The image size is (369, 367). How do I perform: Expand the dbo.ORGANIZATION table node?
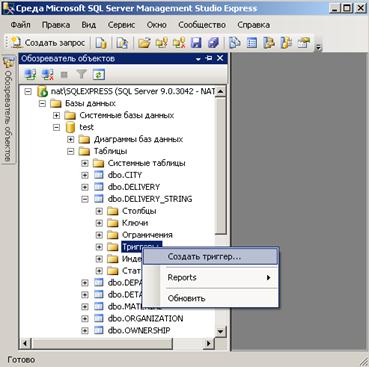(x=85, y=319)
